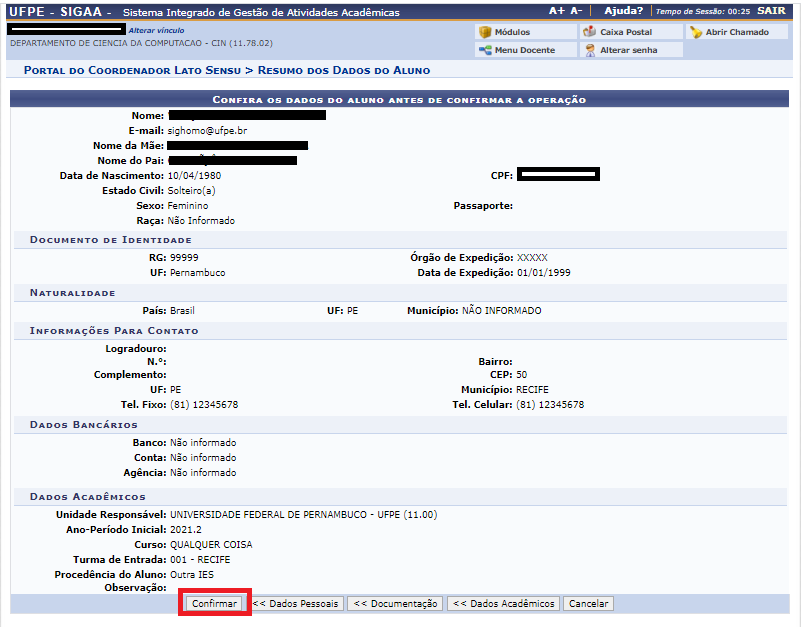
Task: Click the Alterar vínculo link
Action: [156, 31]
